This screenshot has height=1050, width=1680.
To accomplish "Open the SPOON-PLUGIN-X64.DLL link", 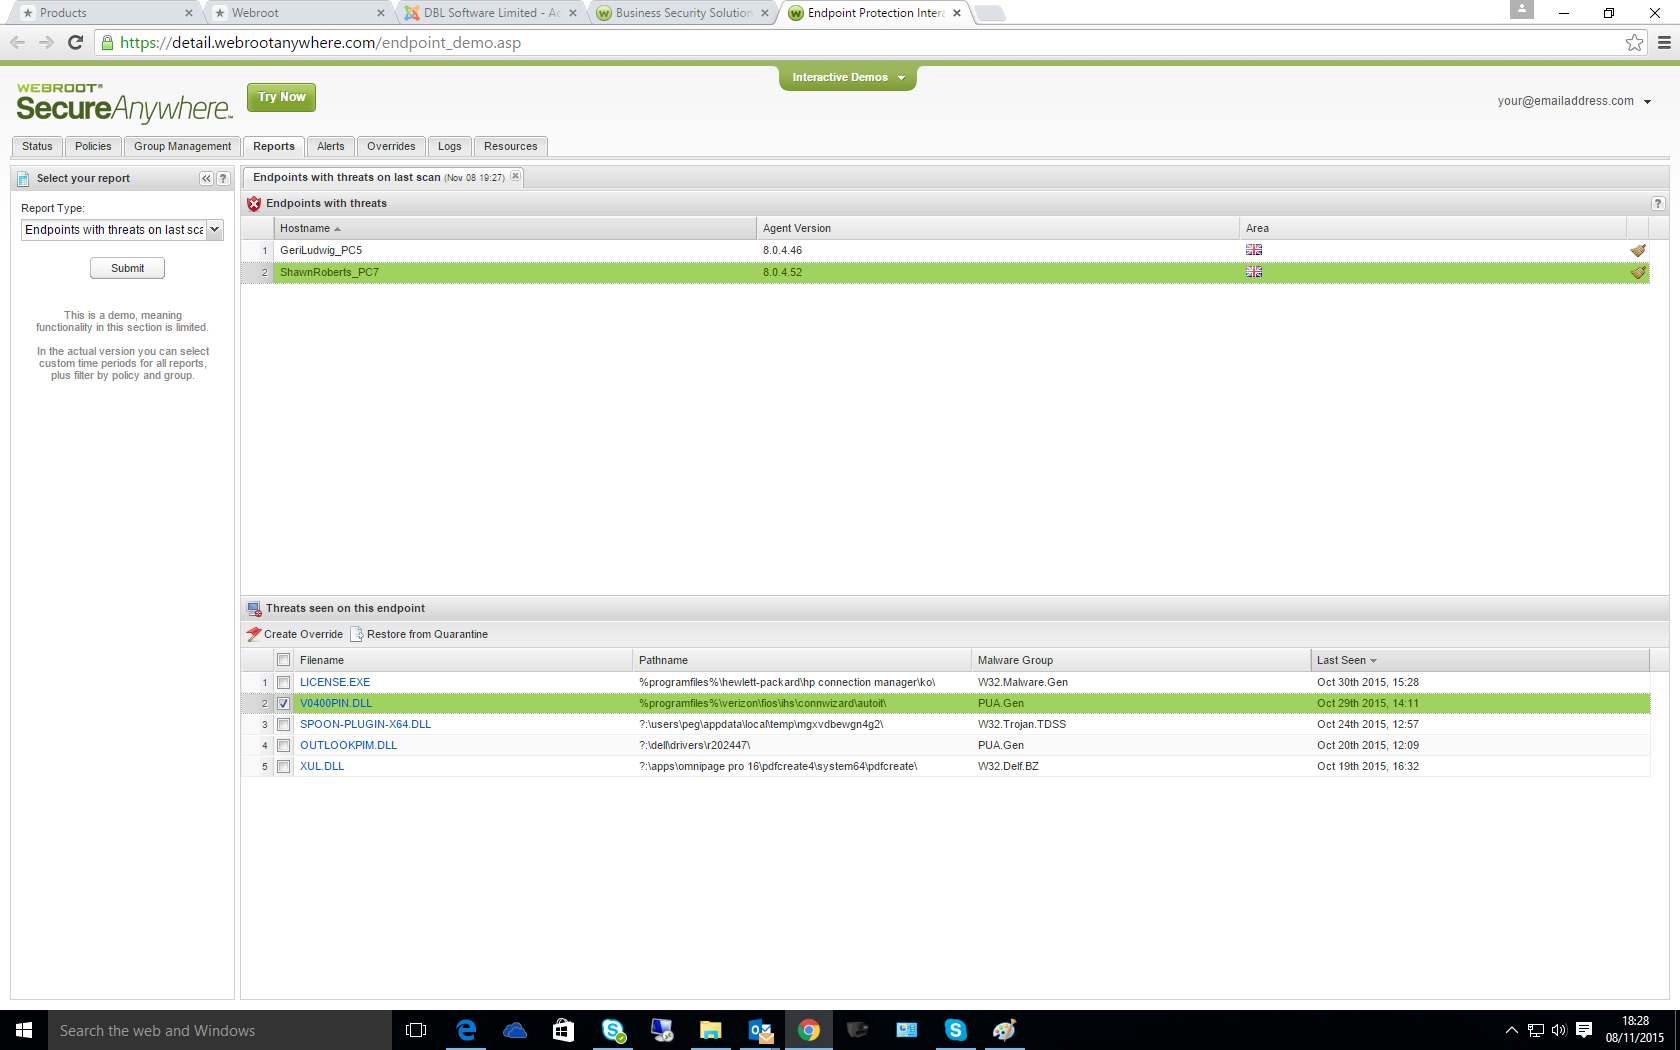I will [x=365, y=724].
